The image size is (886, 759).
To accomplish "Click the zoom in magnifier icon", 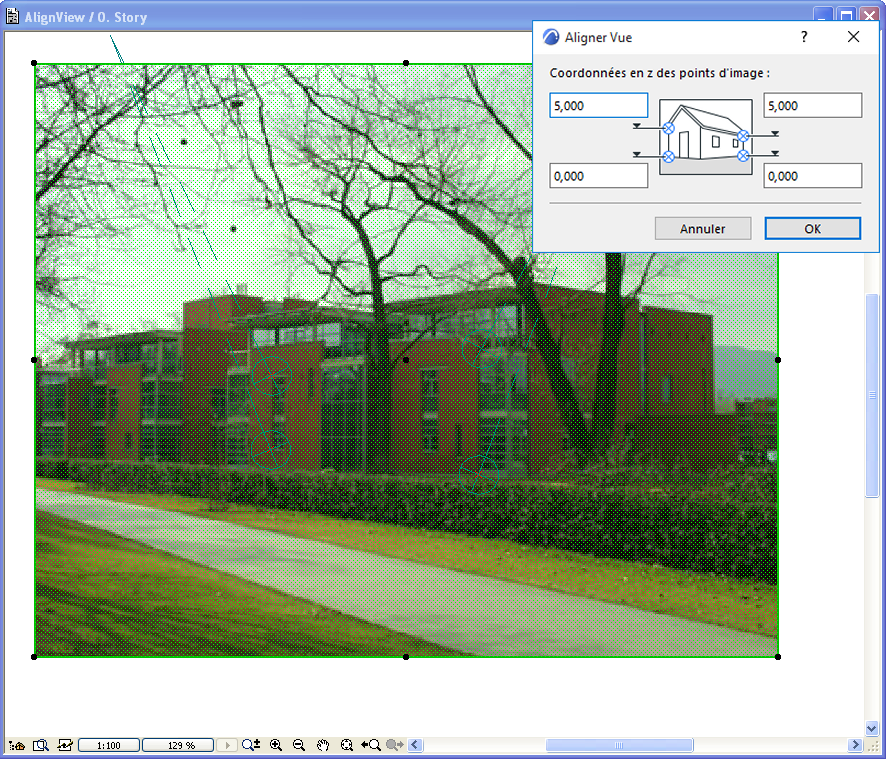I will pyautogui.click(x=276, y=745).
